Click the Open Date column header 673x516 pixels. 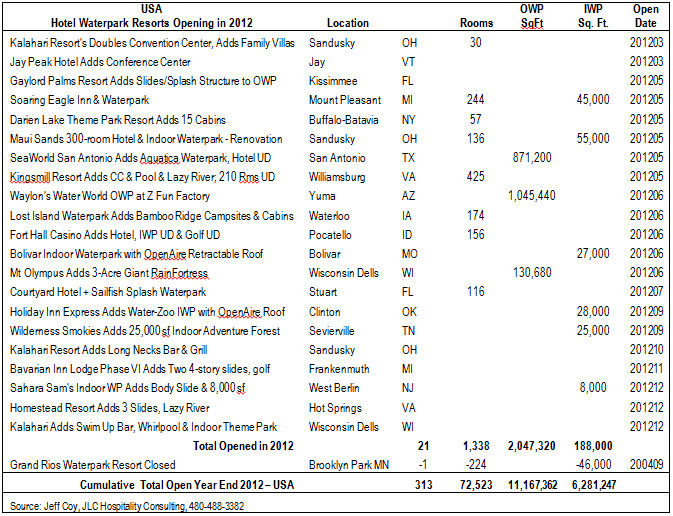(x=646, y=15)
